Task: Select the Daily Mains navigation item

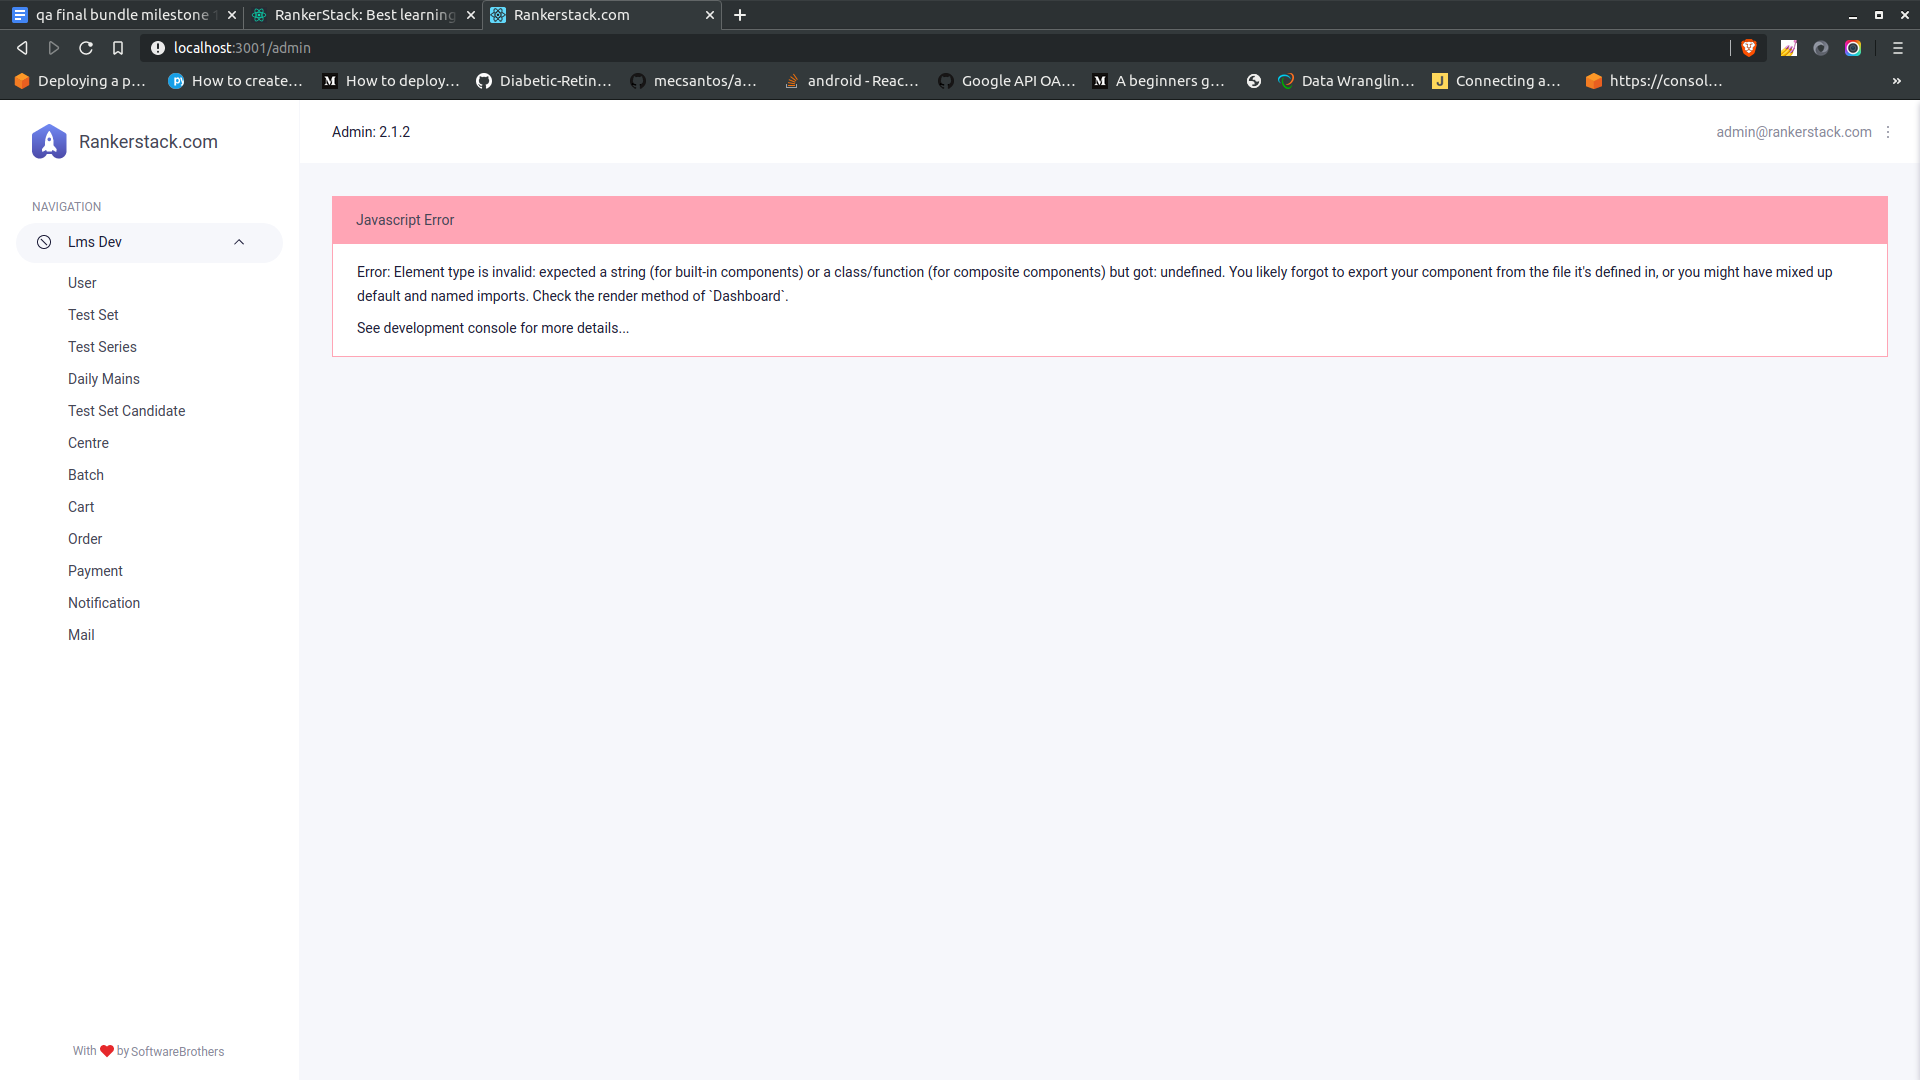Action: click(103, 378)
